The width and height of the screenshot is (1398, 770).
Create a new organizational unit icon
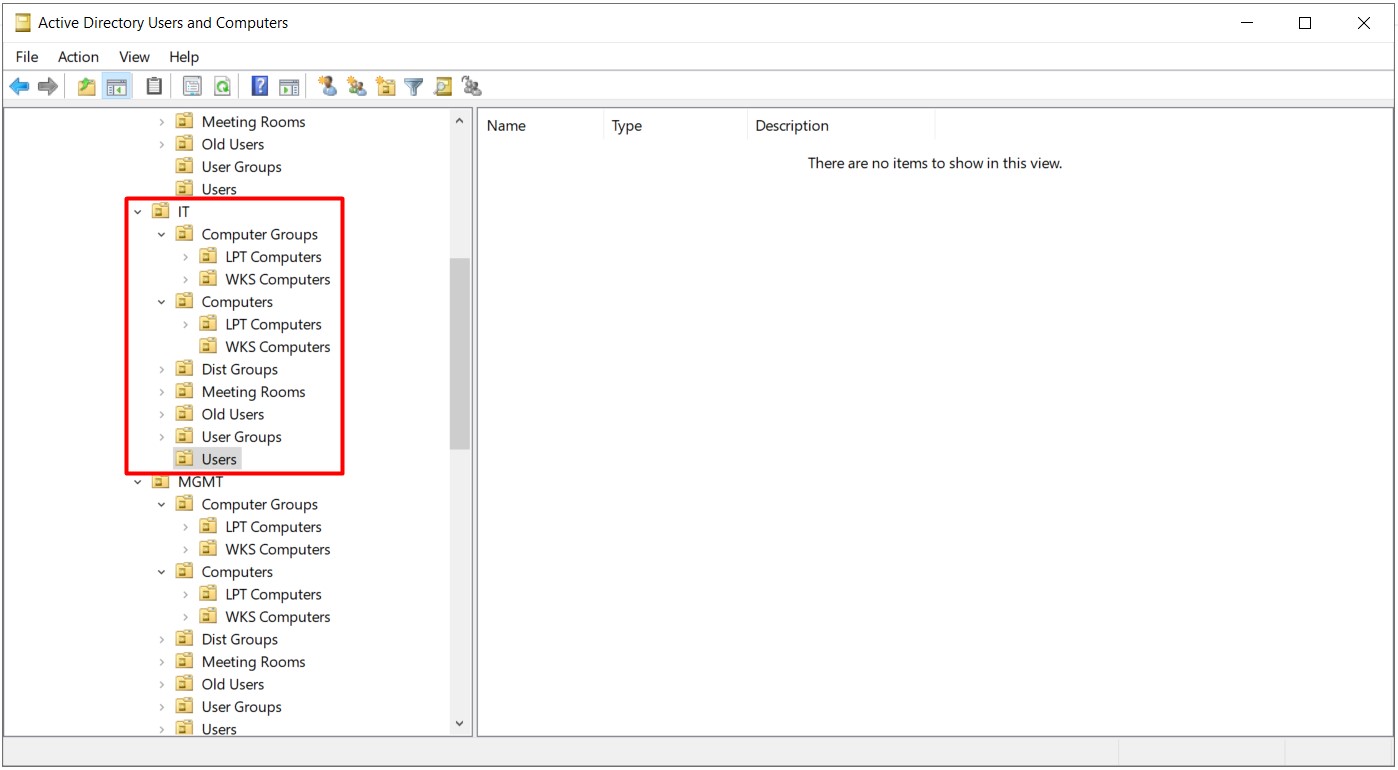pyautogui.click(x=386, y=87)
